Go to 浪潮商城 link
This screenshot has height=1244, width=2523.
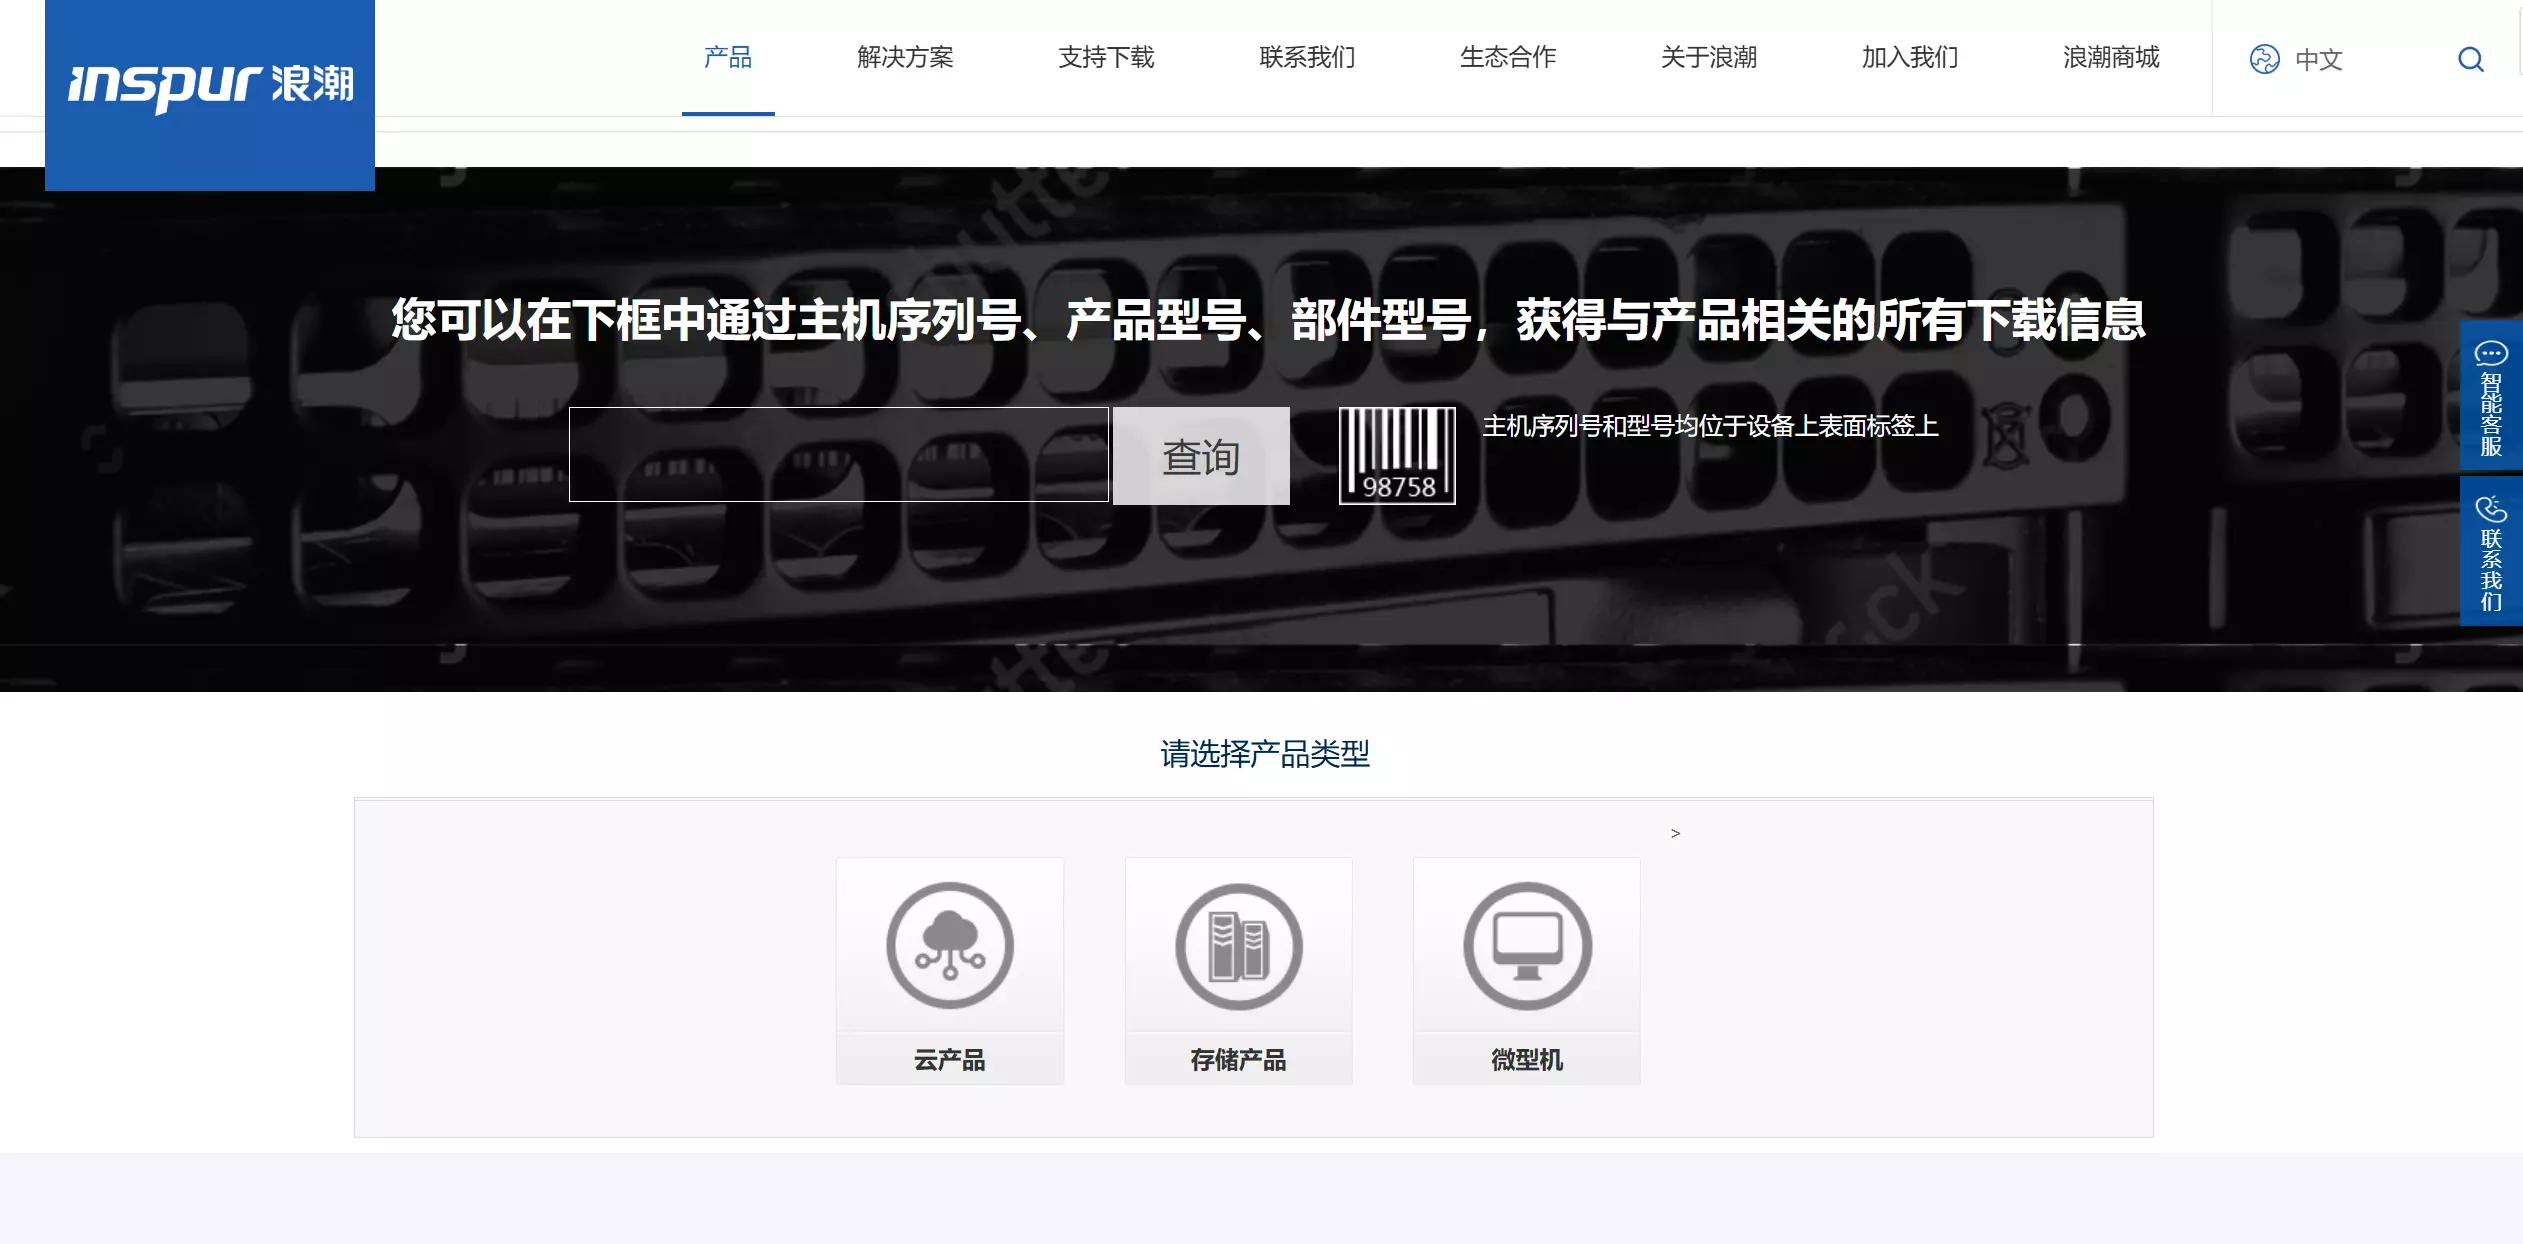[x=2110, y=58]
